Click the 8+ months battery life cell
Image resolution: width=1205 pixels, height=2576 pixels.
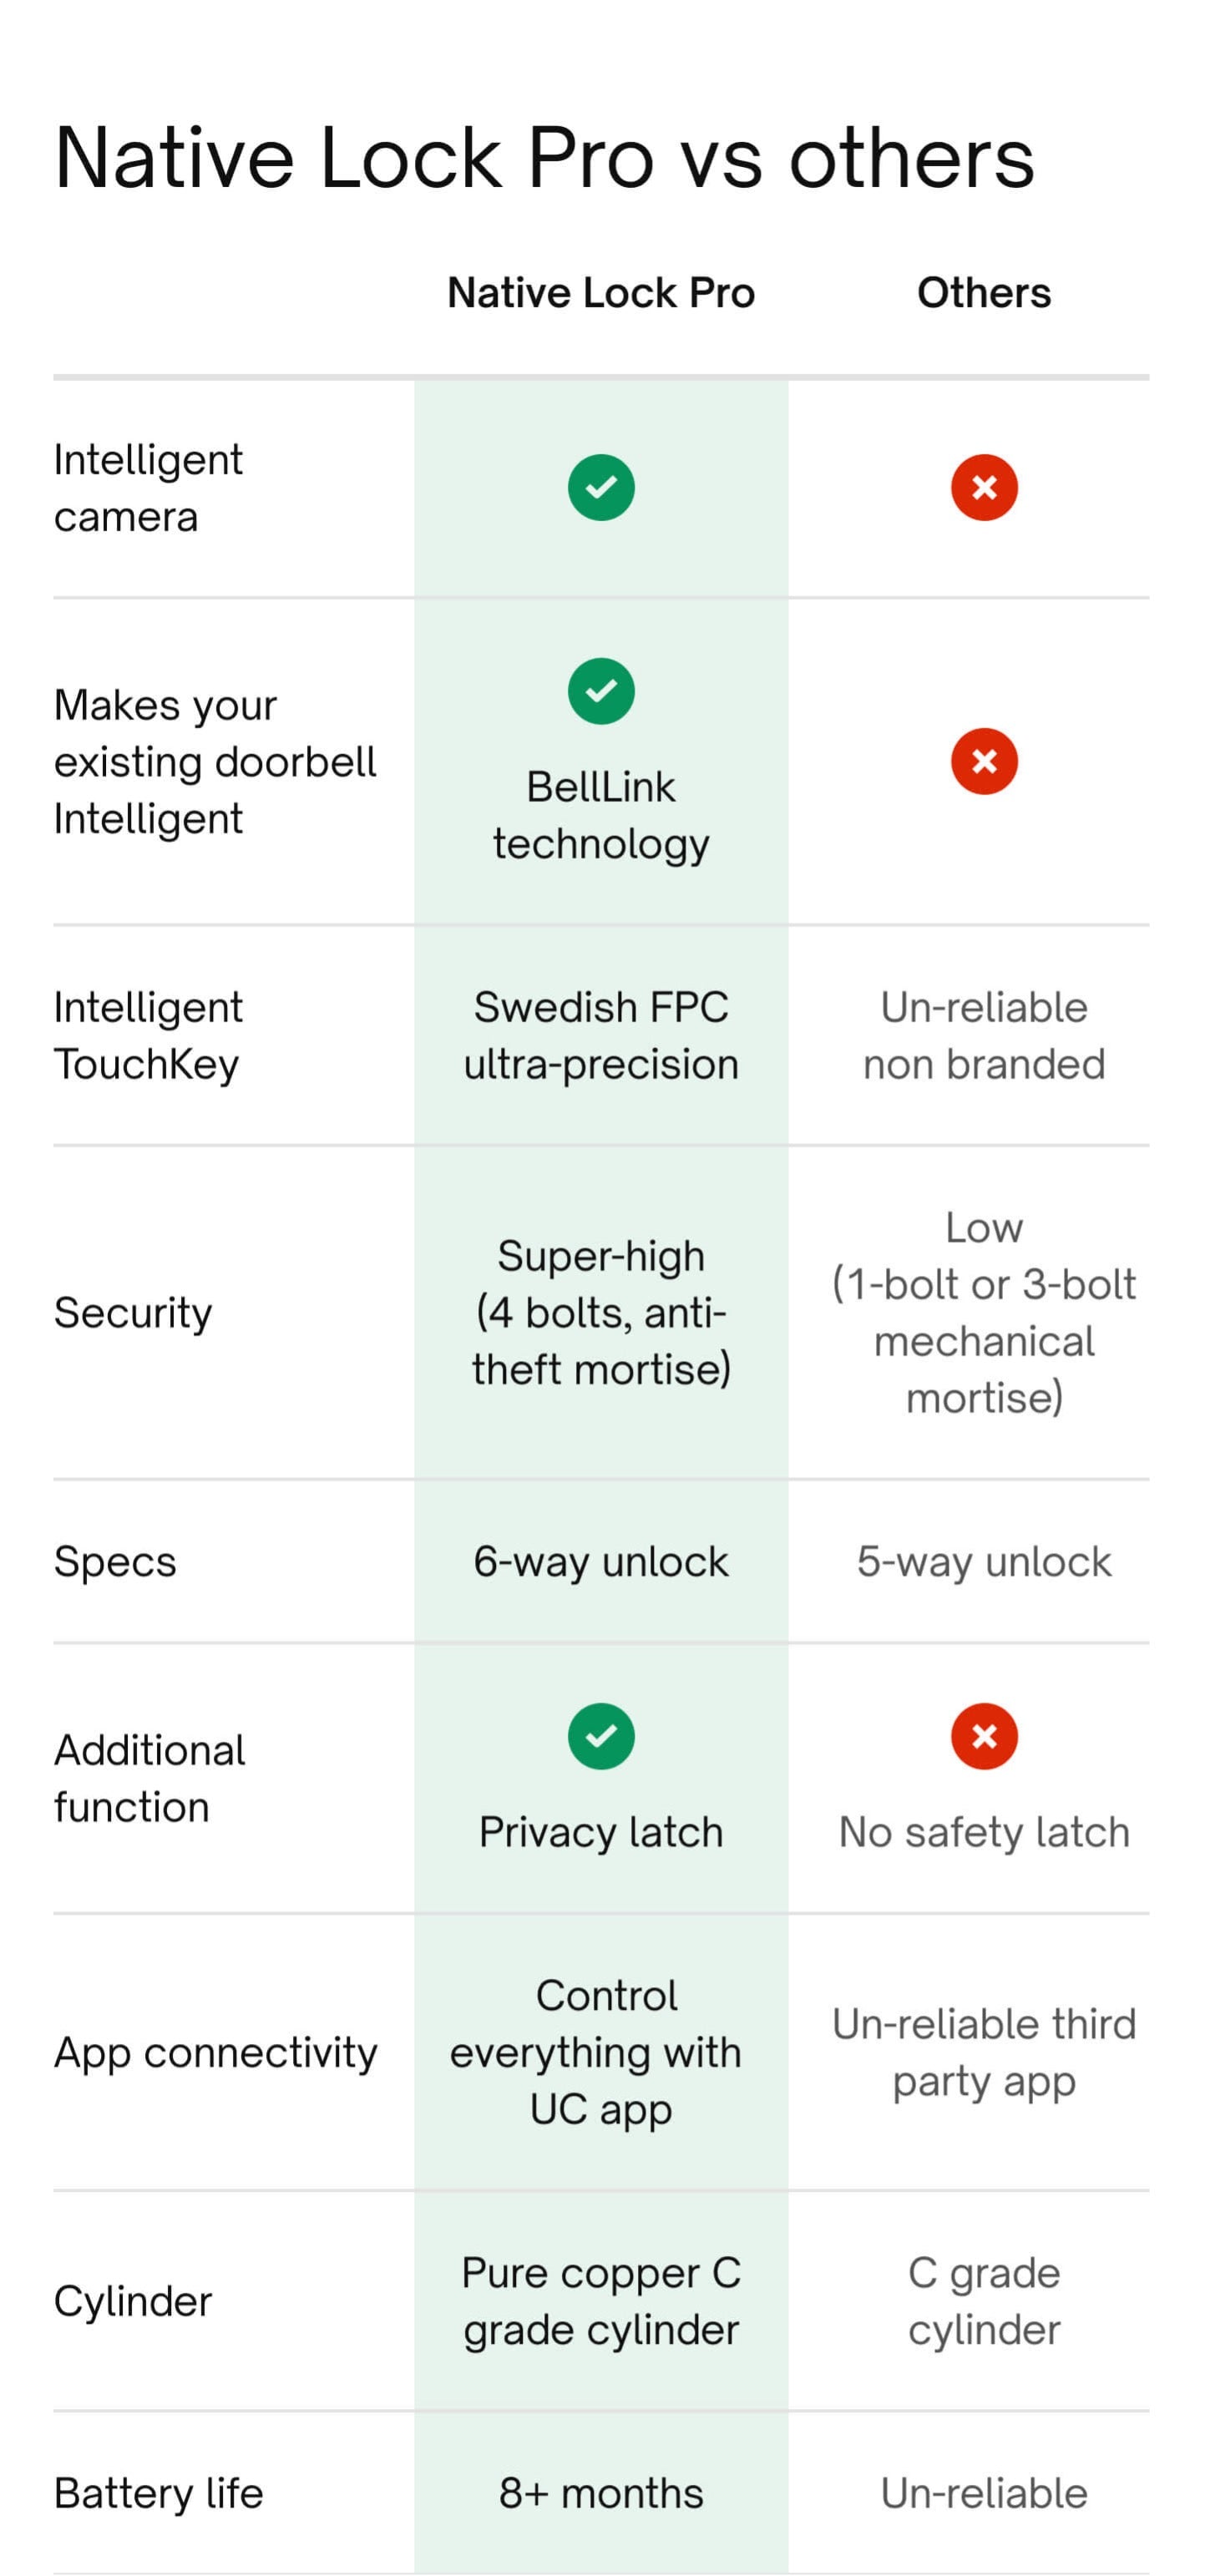tap(601, 2493)
